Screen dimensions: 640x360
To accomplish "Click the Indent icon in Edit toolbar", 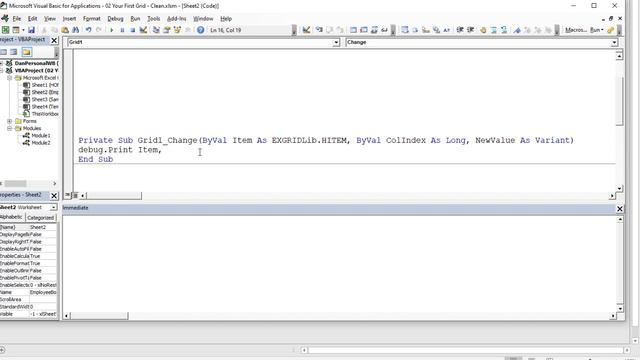I will 460,30.
